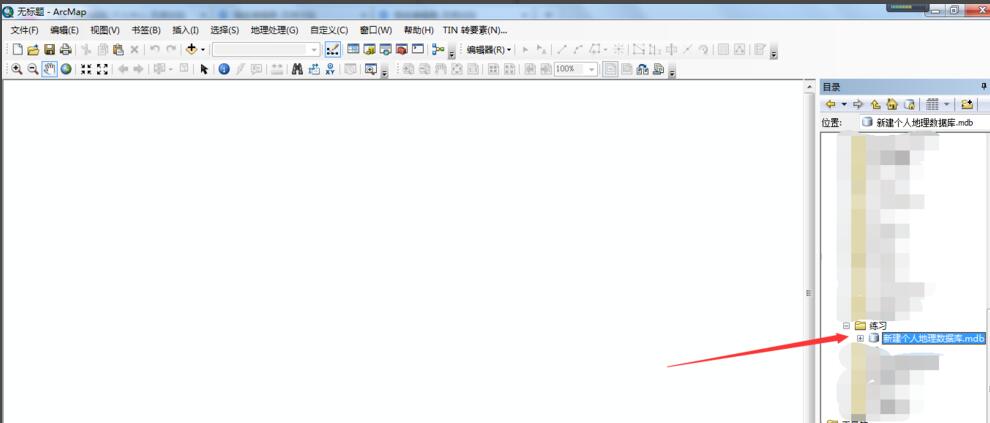Expand Tools toolbar options arrow

click(385, 72)
